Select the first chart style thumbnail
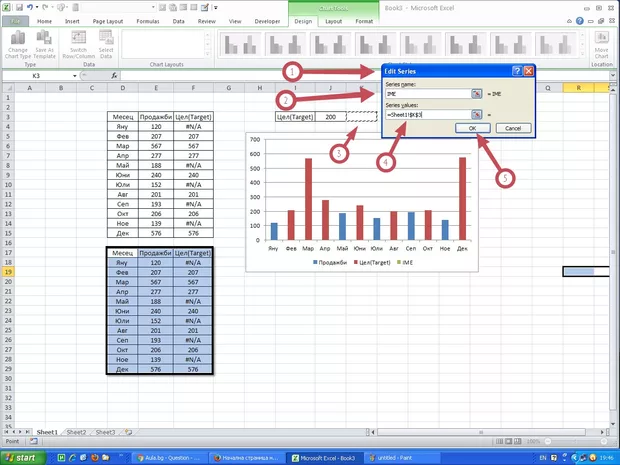Image resolution: width=620 pixels, height=465 pixels. (240, 44)
